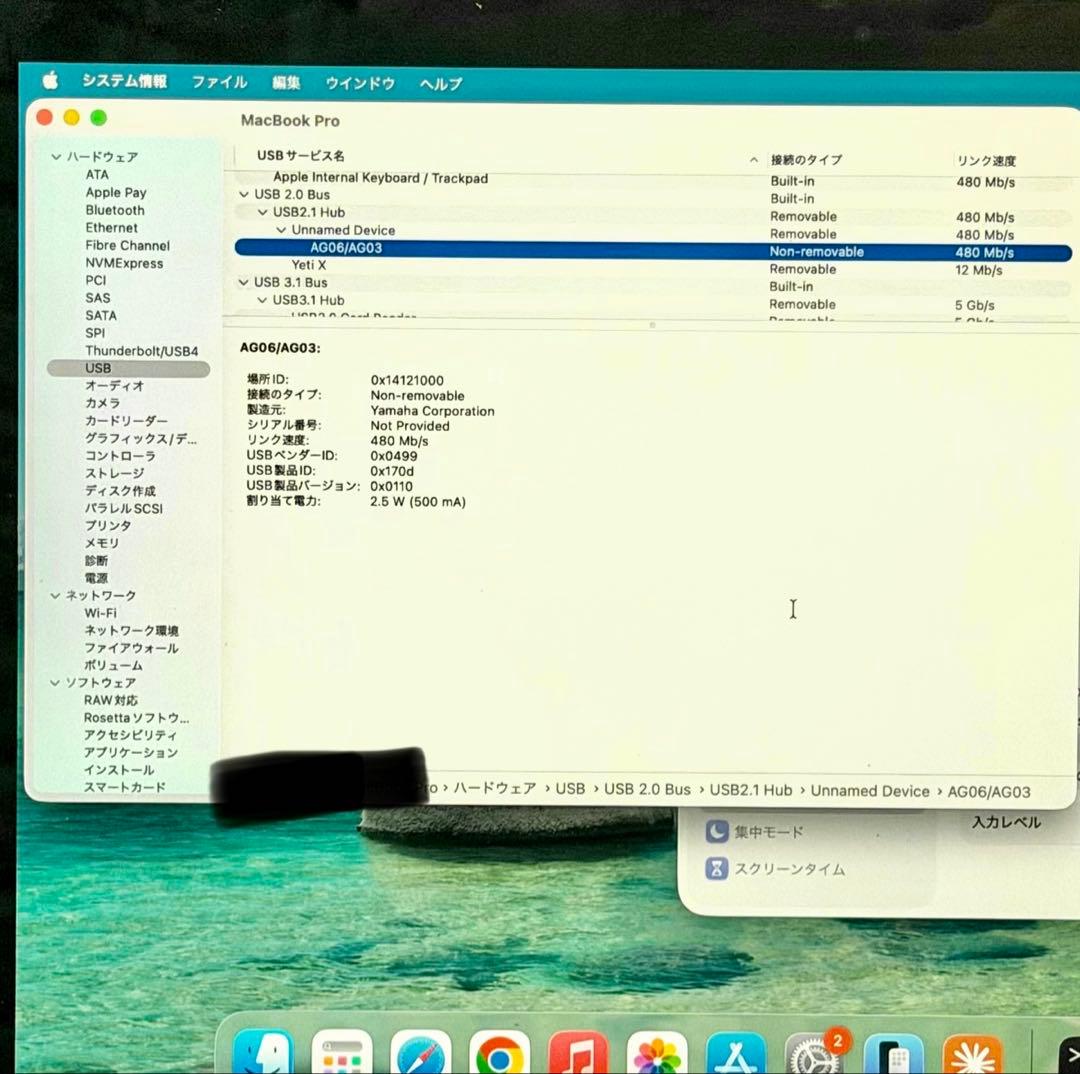This screenshot has height=1074, width=1080.
Task: Collapse the ハードウェア section in sidebar
Action: click(56, 157)
